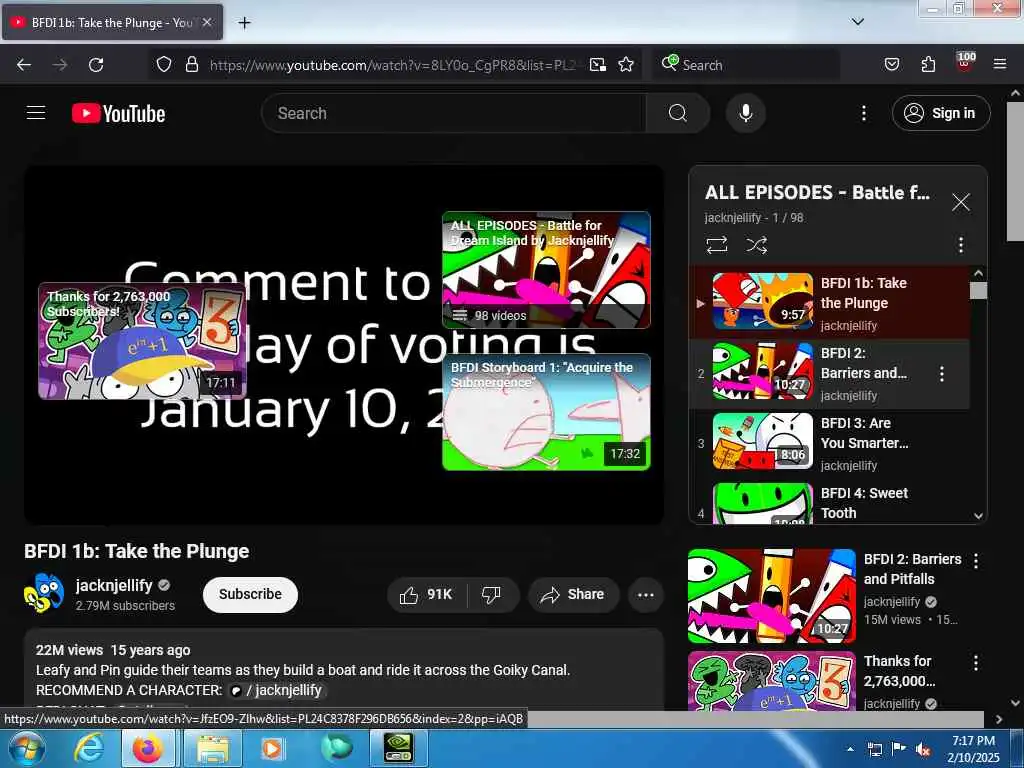1024x768 pixels.
Task: Open options for recommended BFDI 2 video
Action: coord(976,560)
